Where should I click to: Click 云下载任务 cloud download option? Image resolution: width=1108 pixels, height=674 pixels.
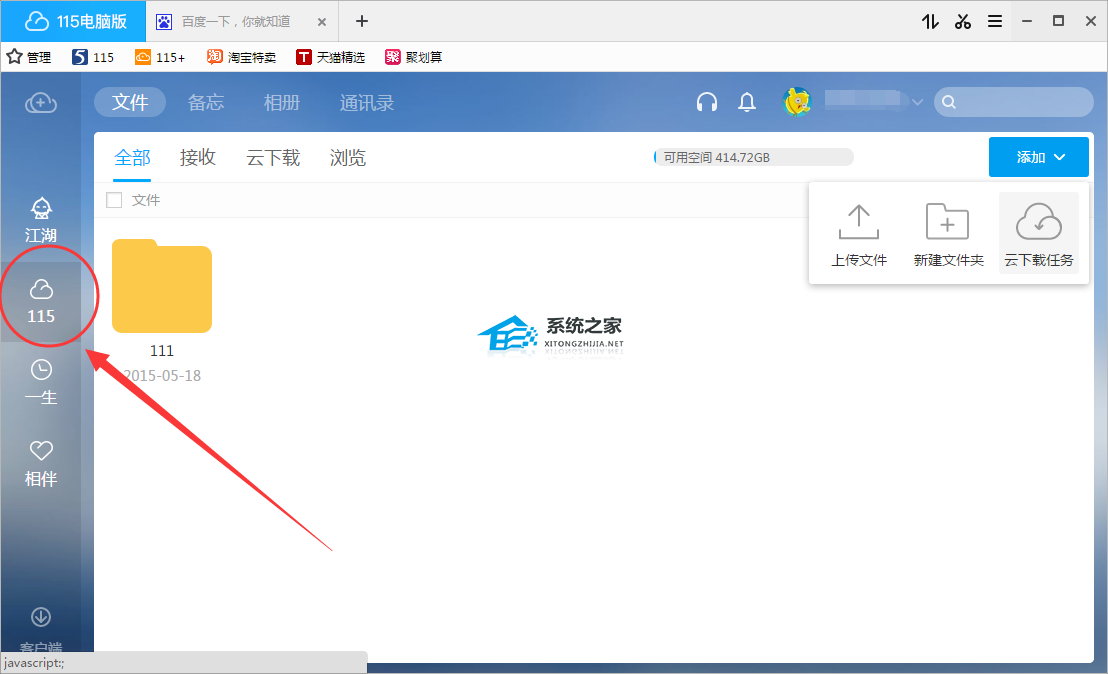coord(1039,233)
